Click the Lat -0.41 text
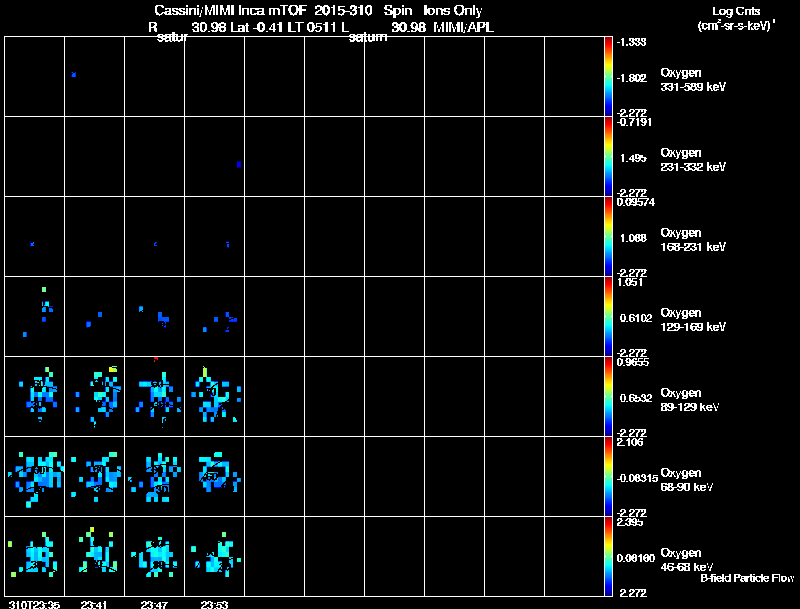The width and height of the screenshot is (800, 609). (258, 28)
